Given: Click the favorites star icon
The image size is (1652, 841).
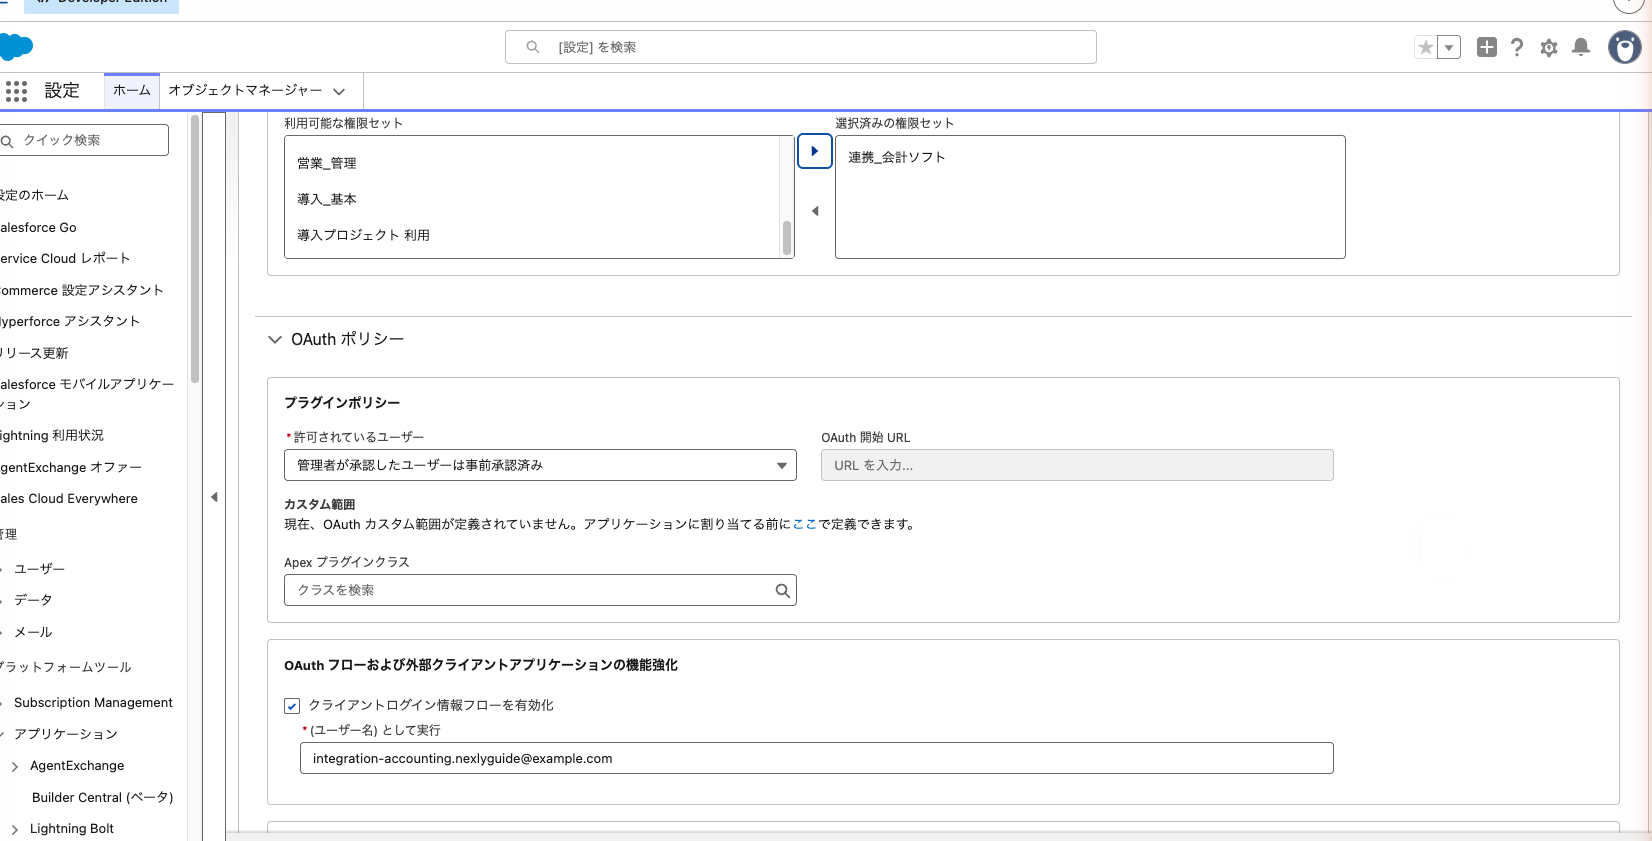Looking at the screenshot, I should click(x=1425, y=47).
